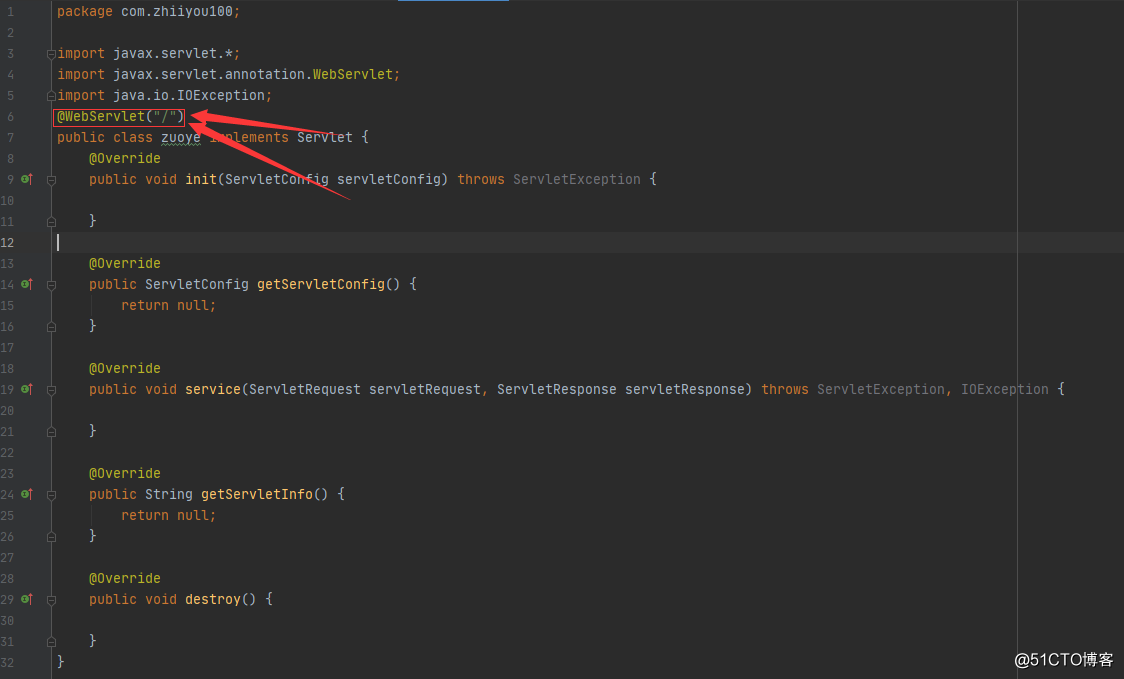Click the WebServlet import class name
The height and width of the screenshot is (679, 1124).
pyautogui.click(x=356, y=74)
